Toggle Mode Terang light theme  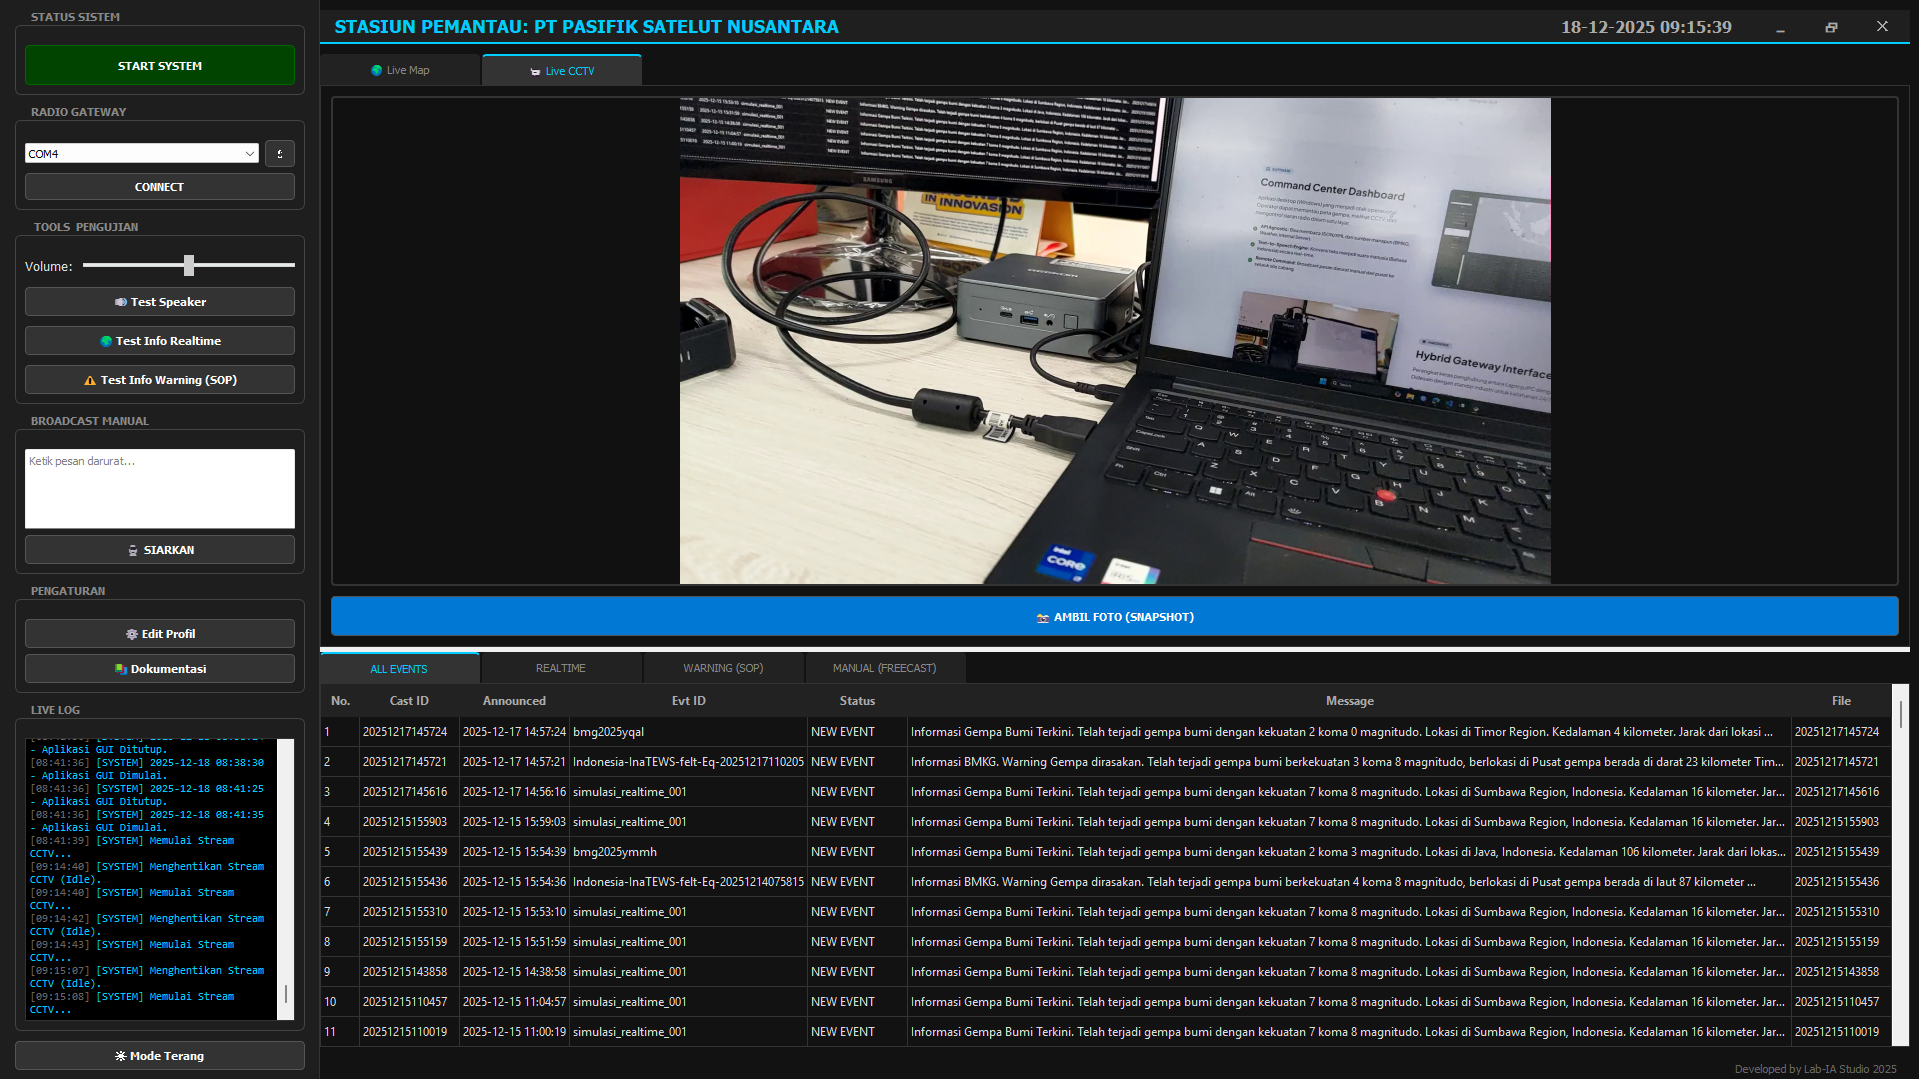click(160, 1056)
